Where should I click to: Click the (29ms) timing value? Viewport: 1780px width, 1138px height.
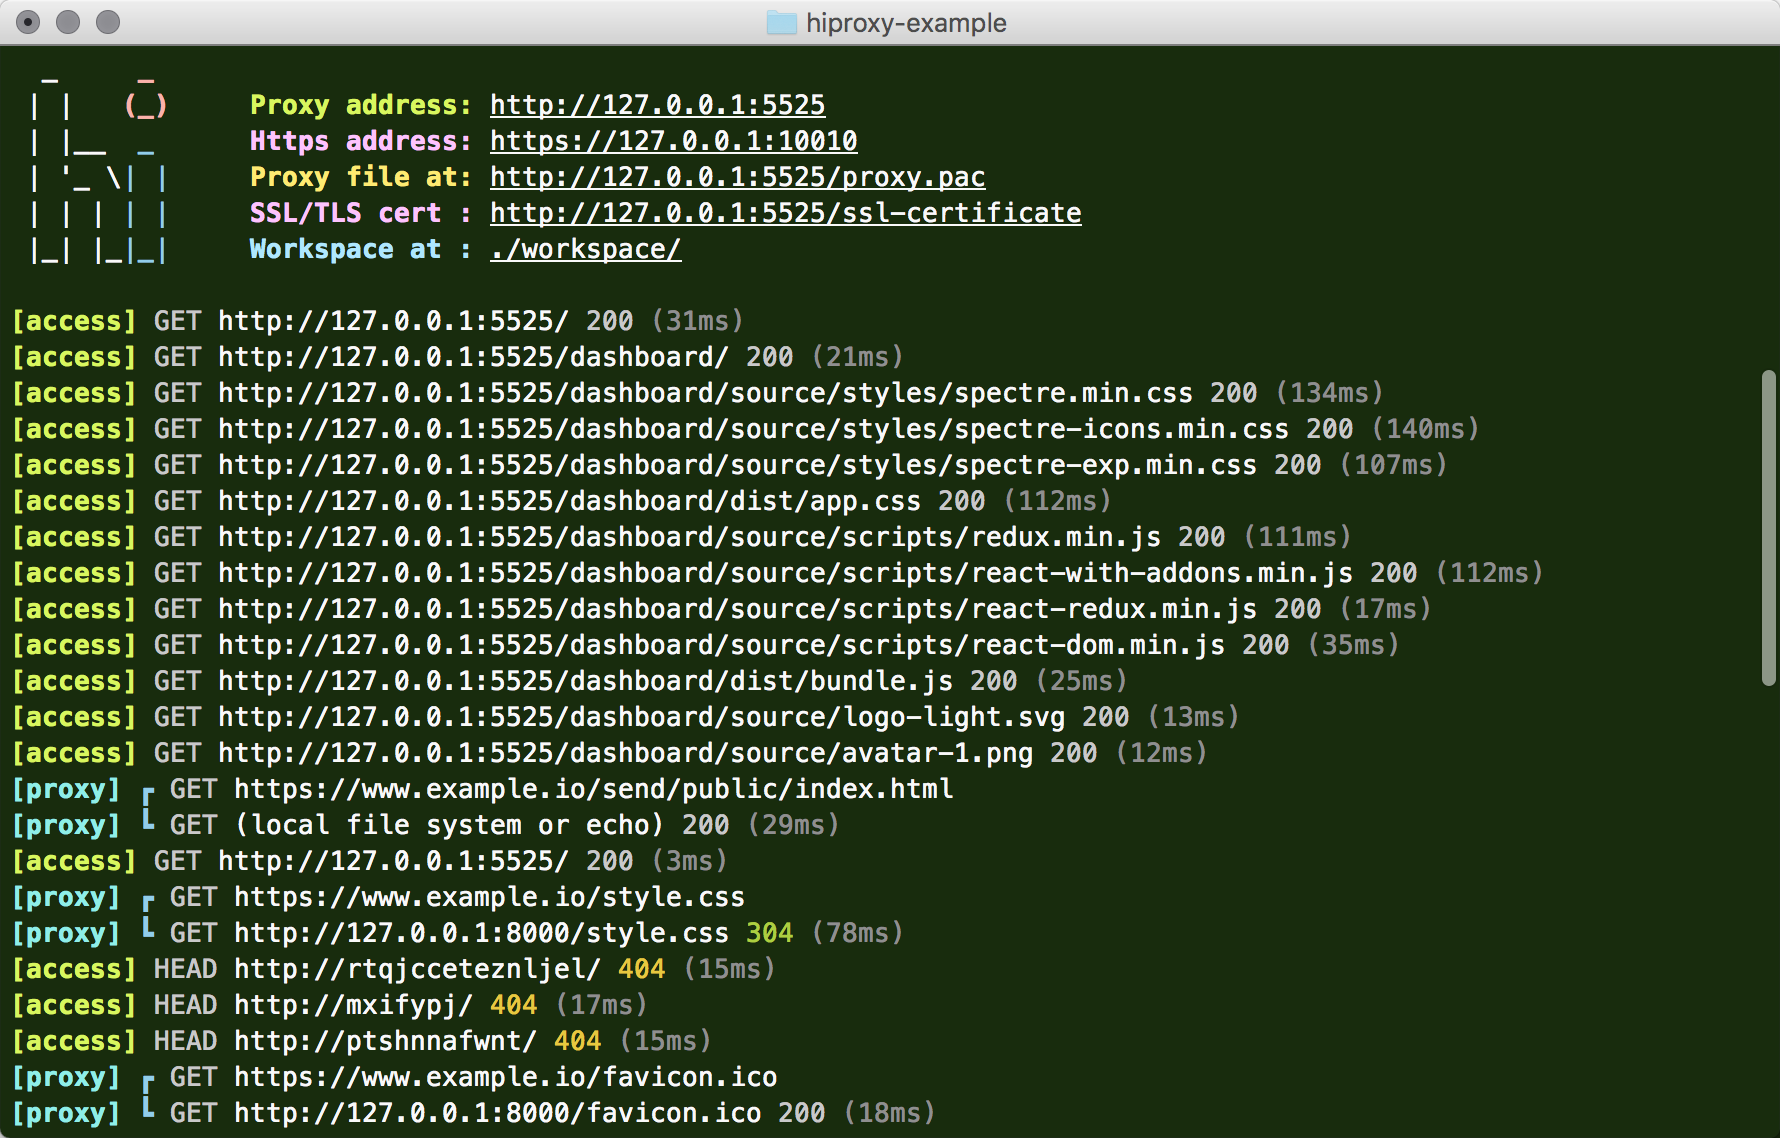[x=794, y=825]
